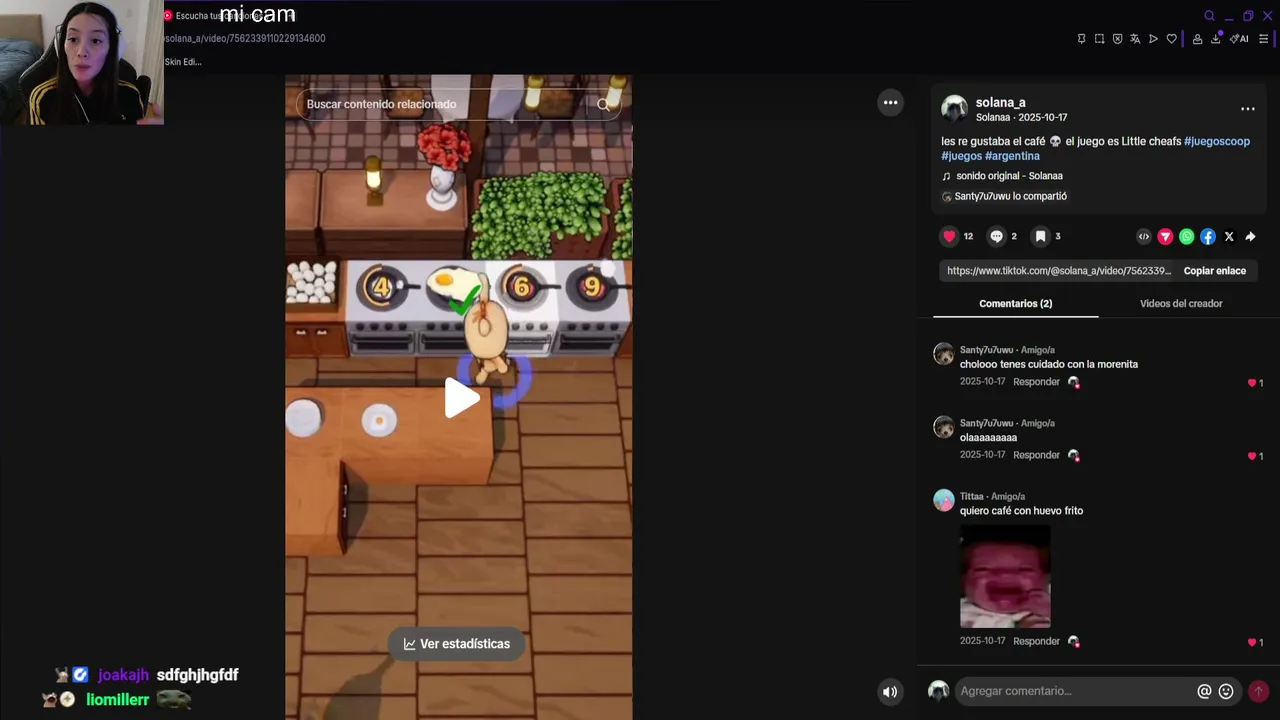Click 'Santy7u7uwu lo compartió' text

1010,196
